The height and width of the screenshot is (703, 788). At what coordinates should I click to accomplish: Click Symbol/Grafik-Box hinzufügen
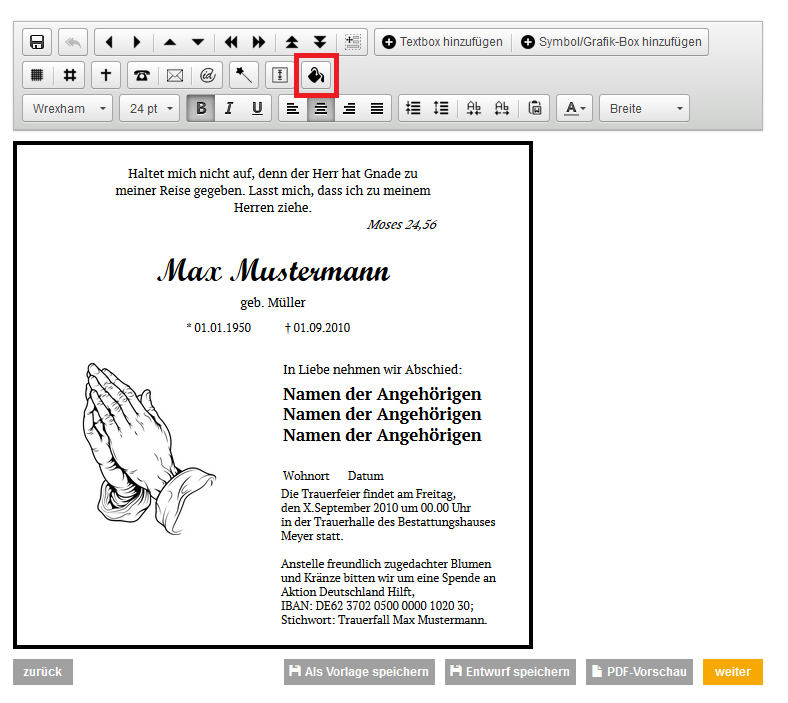click(x=611, y=42)
